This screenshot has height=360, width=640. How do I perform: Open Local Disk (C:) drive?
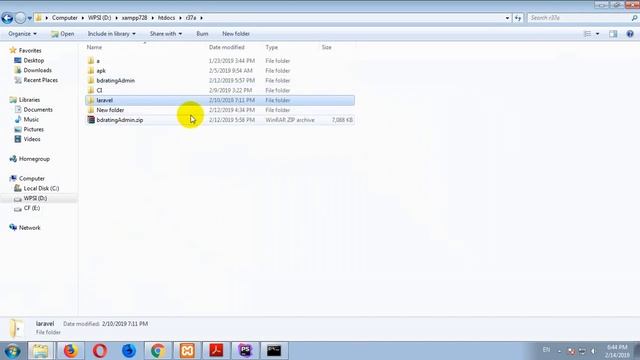coord(41,188)
